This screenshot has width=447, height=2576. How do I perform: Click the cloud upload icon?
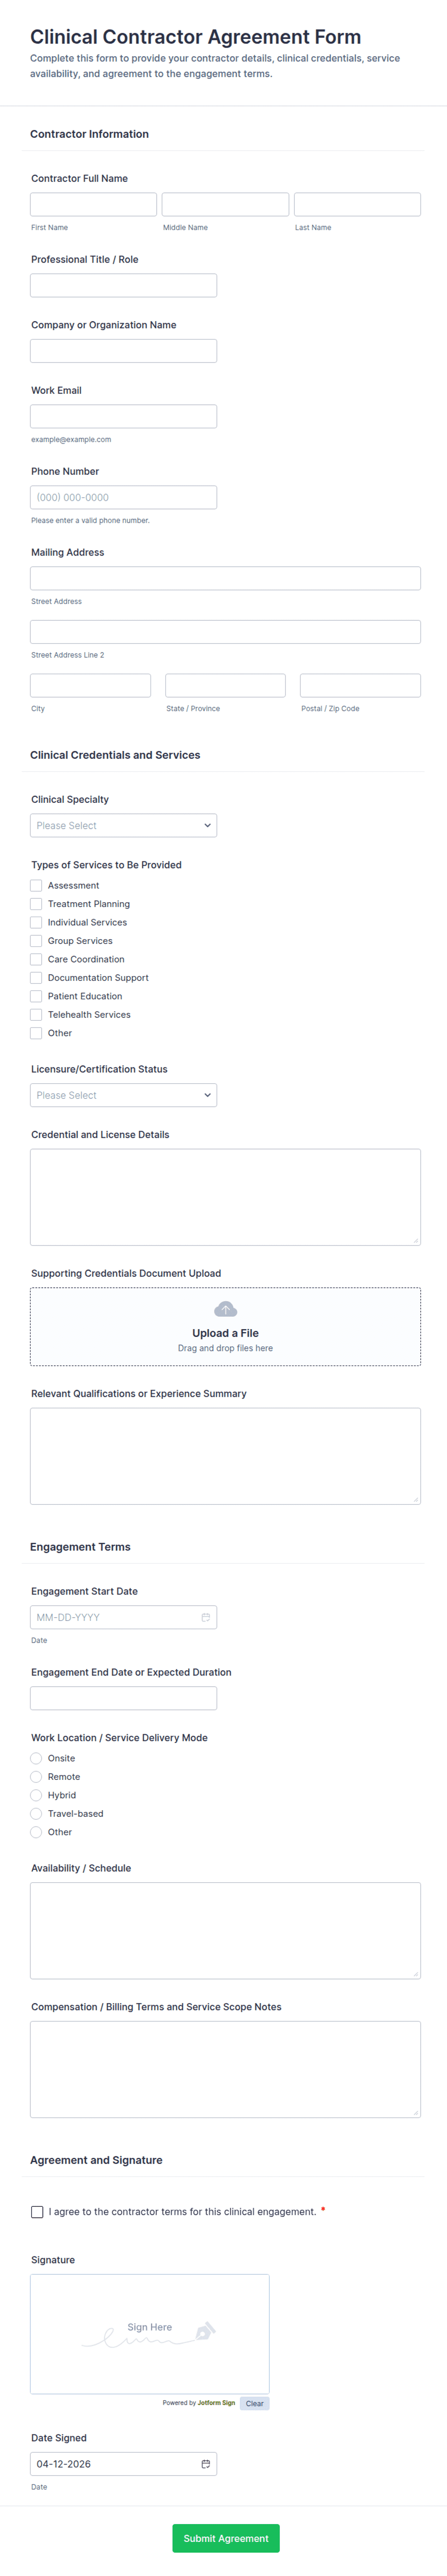pos(225,1309)
